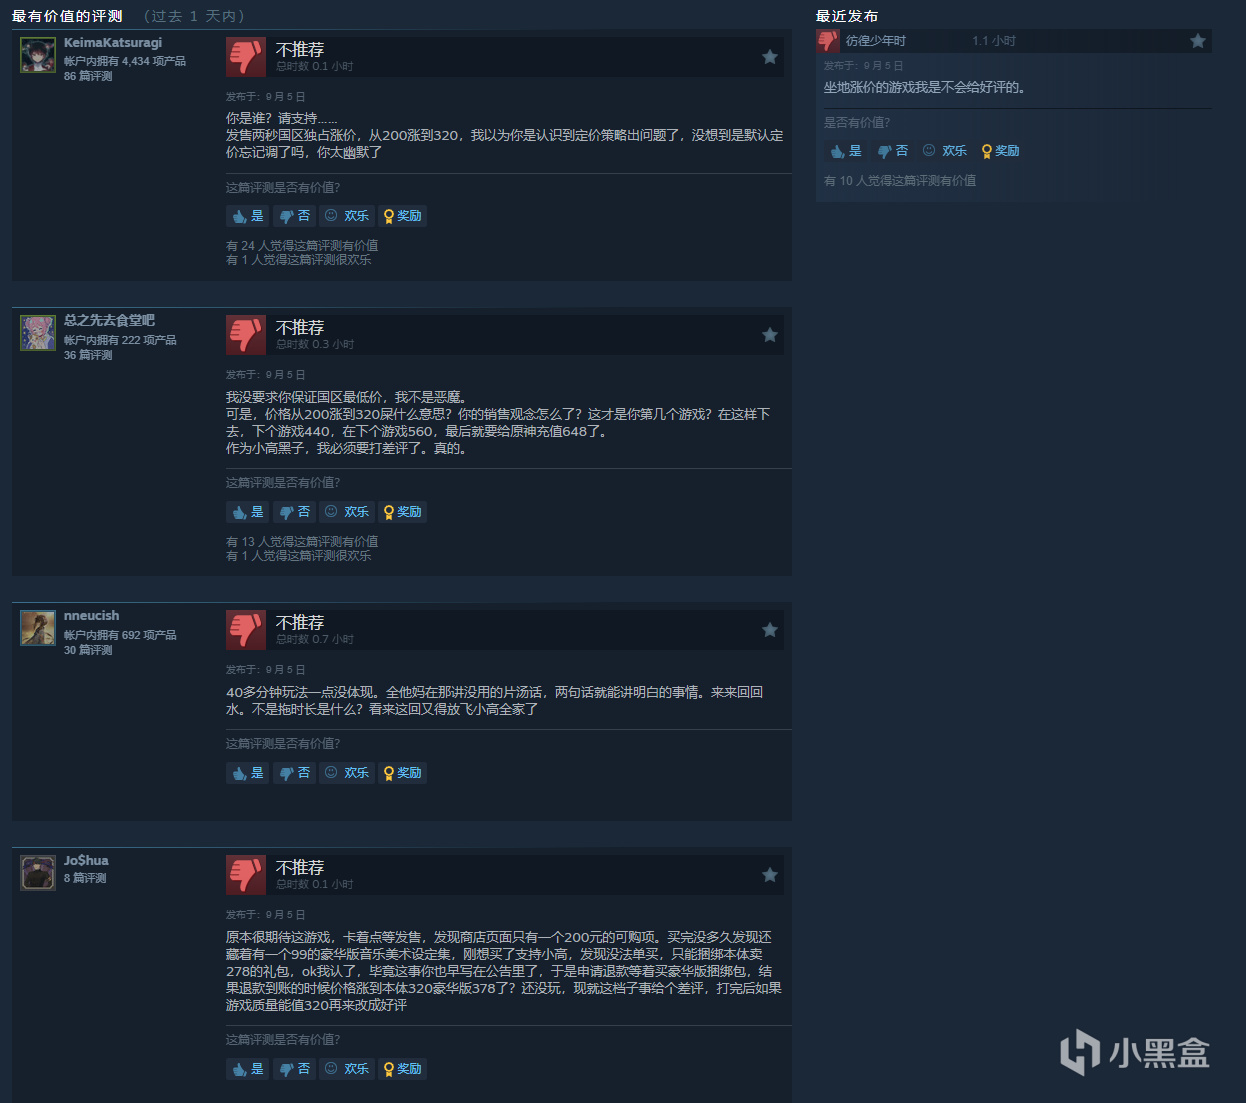Image resolution: width=1246 pixels, height=1103 pixels.
Task: View nneucish's 30 篇评测 reviews link
Action: coord(88,650)
